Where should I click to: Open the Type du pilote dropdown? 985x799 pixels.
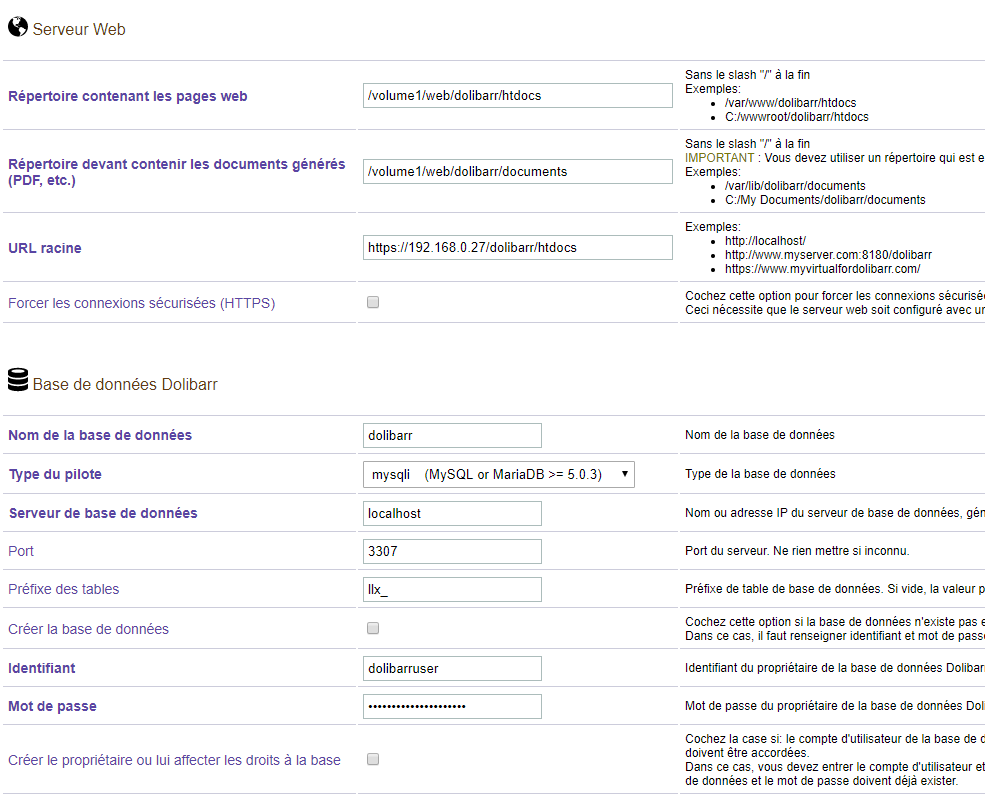pos(499,474)
